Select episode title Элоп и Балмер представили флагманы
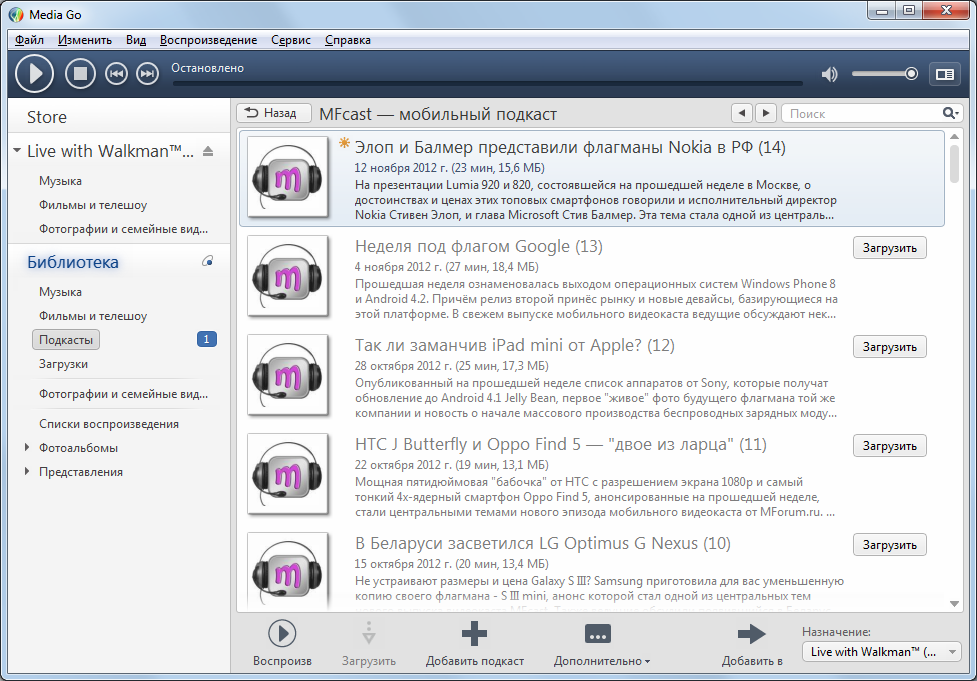Image resolution: width=977 pixels, height=681 pixels. coord(570,148)
